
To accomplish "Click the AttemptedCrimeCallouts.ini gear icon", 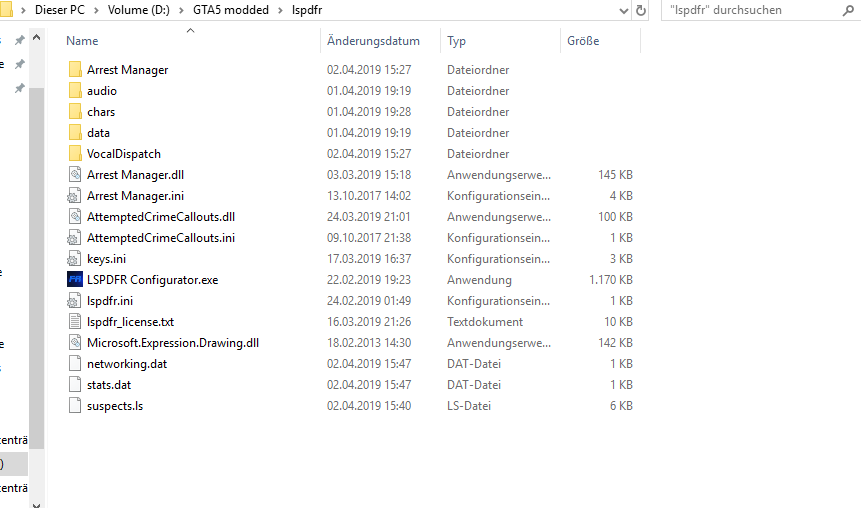I will pos(74,238).
